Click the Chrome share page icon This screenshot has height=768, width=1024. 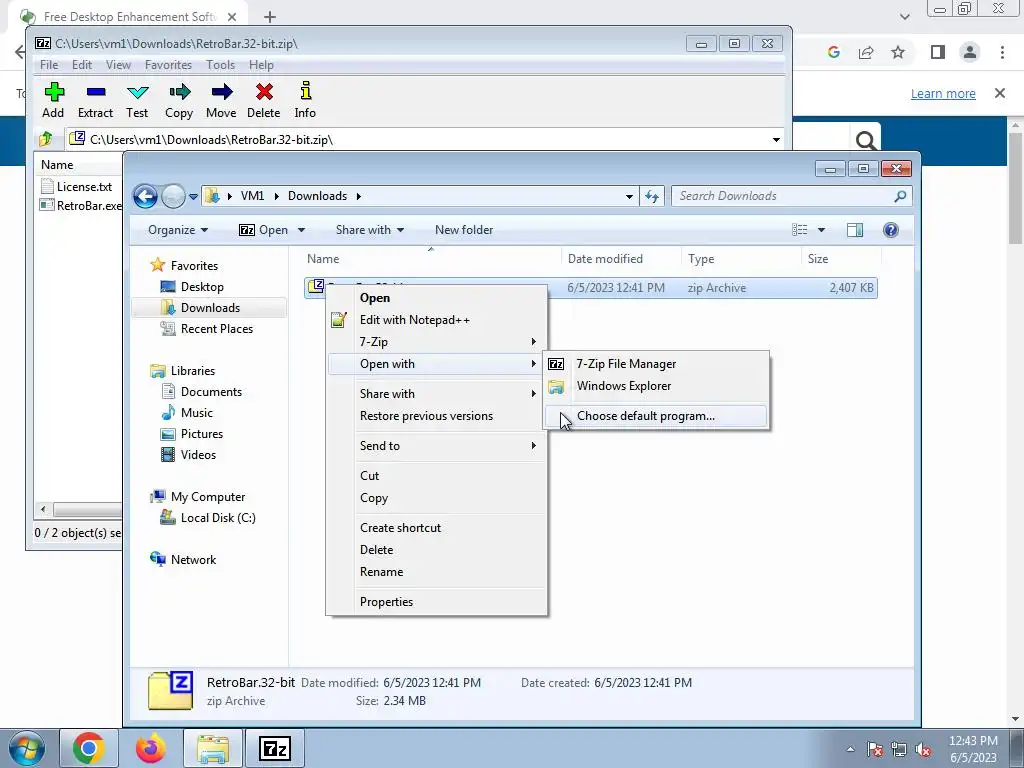(x=866, y=52)
